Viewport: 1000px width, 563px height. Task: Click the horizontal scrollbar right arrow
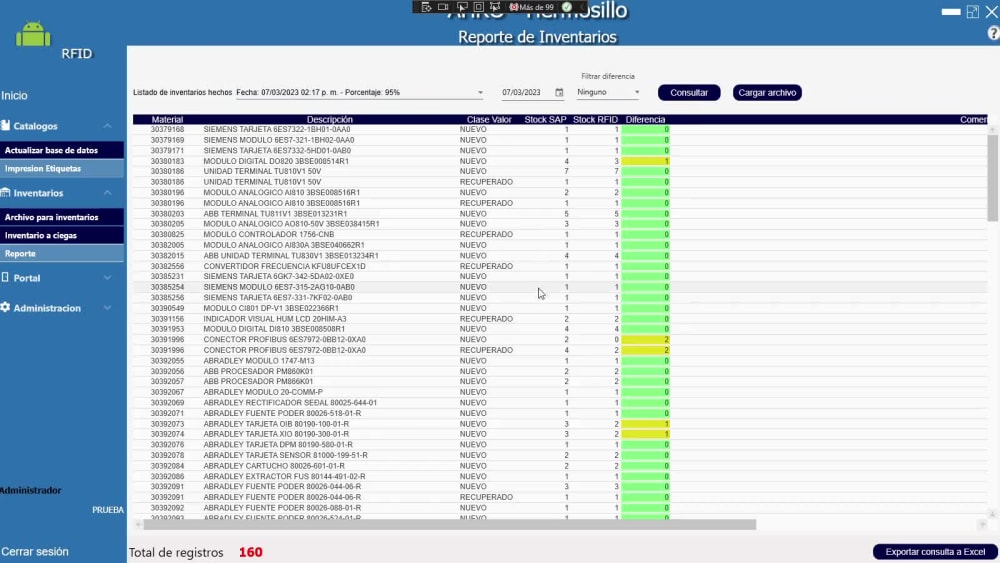tap(982, 525)
